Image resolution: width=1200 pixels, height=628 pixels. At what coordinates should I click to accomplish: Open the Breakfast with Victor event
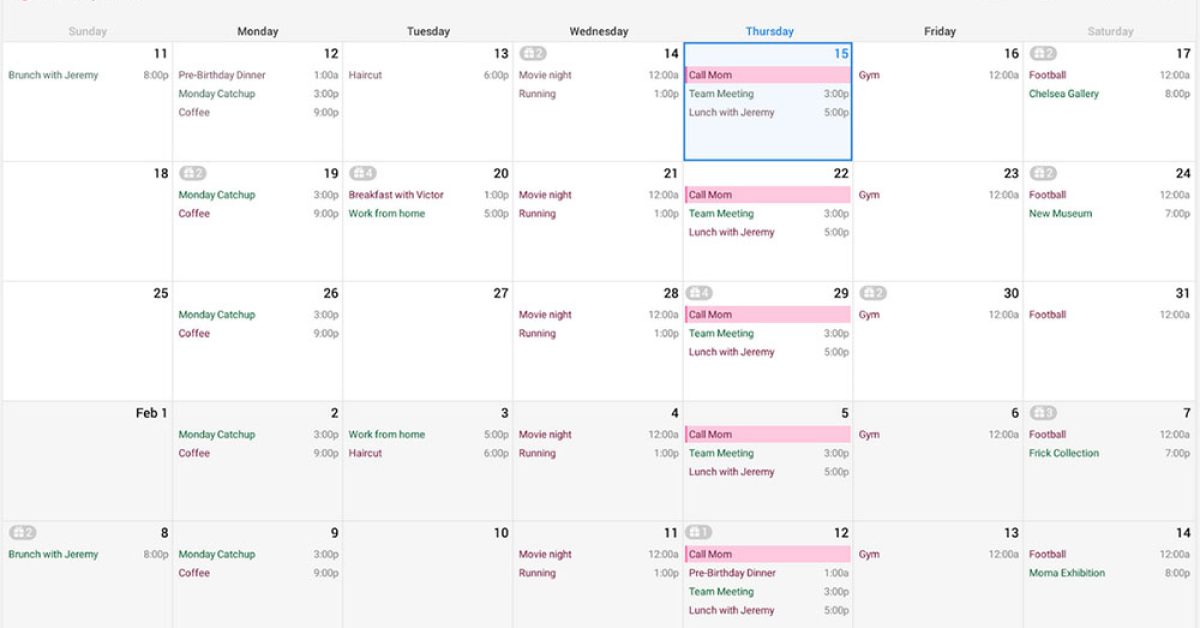396,195
